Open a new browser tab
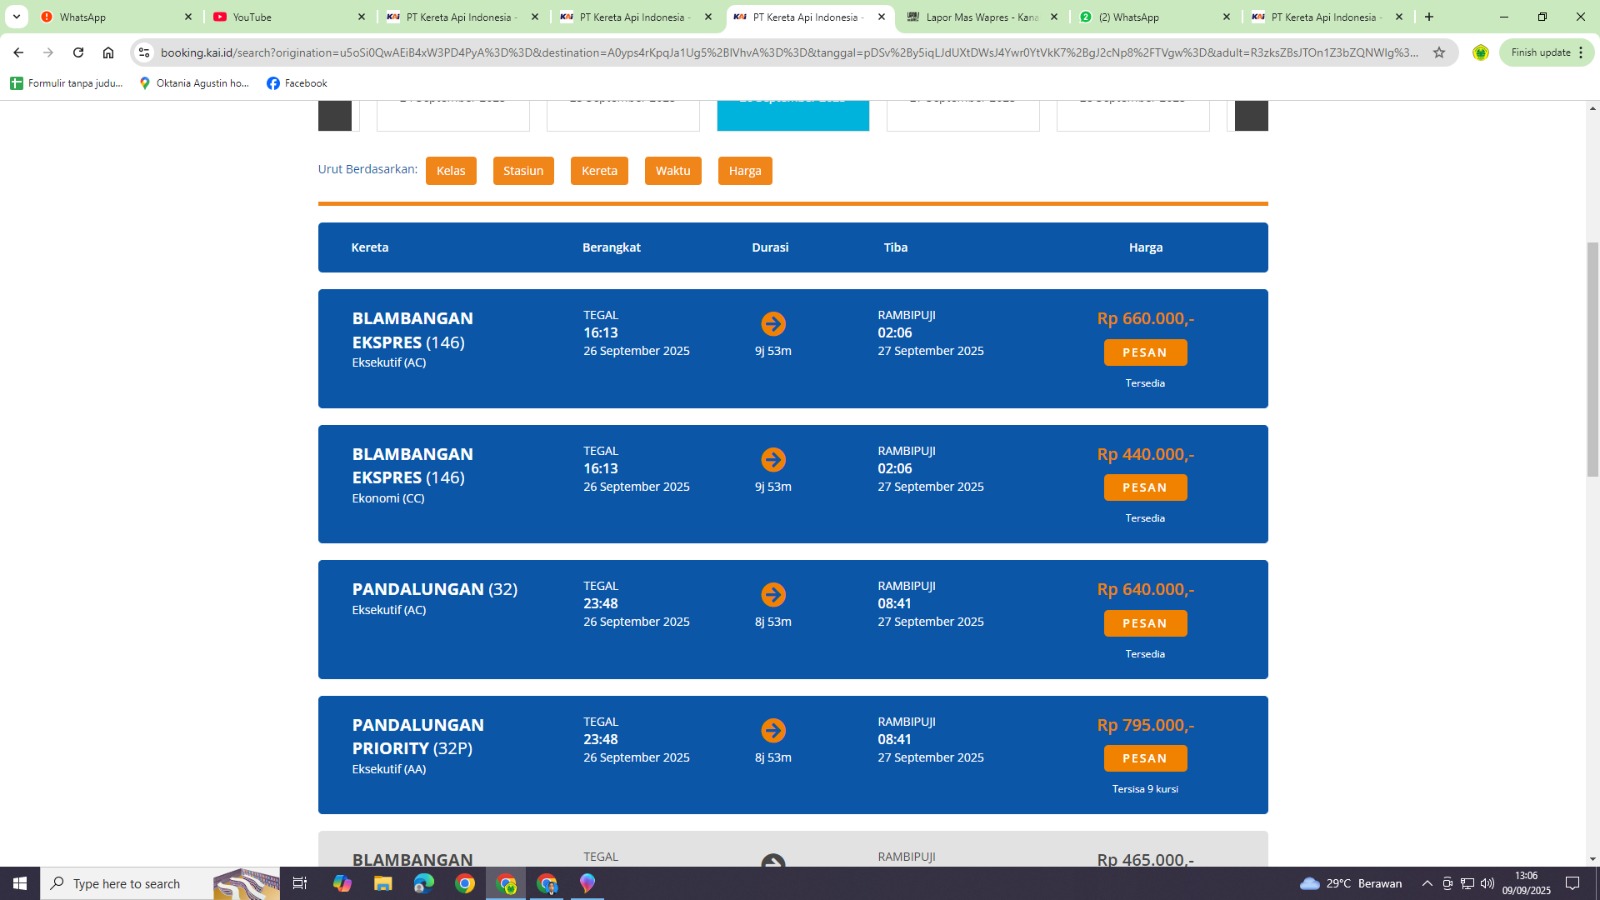This screenshot has width=1600, height=900. [x=1429, y=17]
